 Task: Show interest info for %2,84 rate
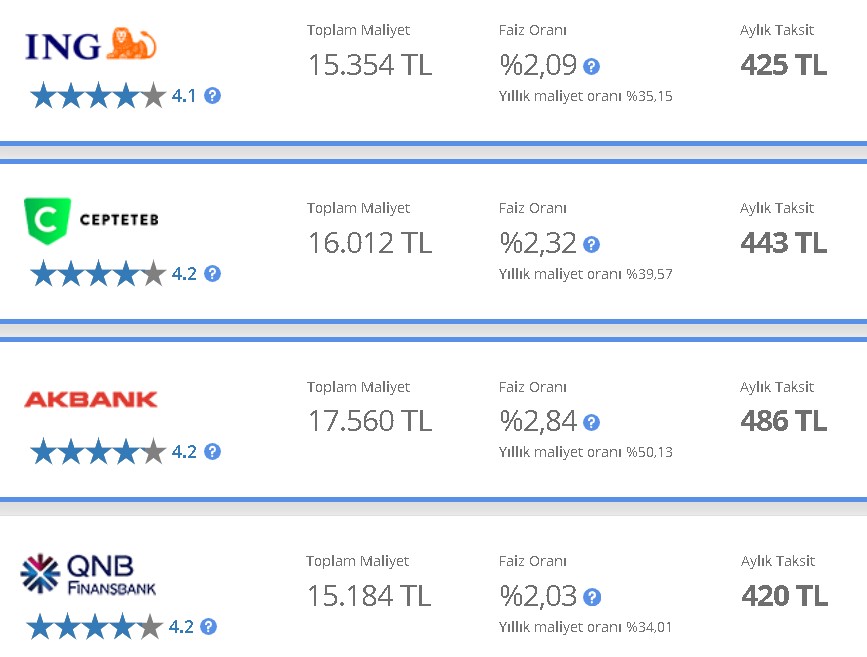point(592,423)
